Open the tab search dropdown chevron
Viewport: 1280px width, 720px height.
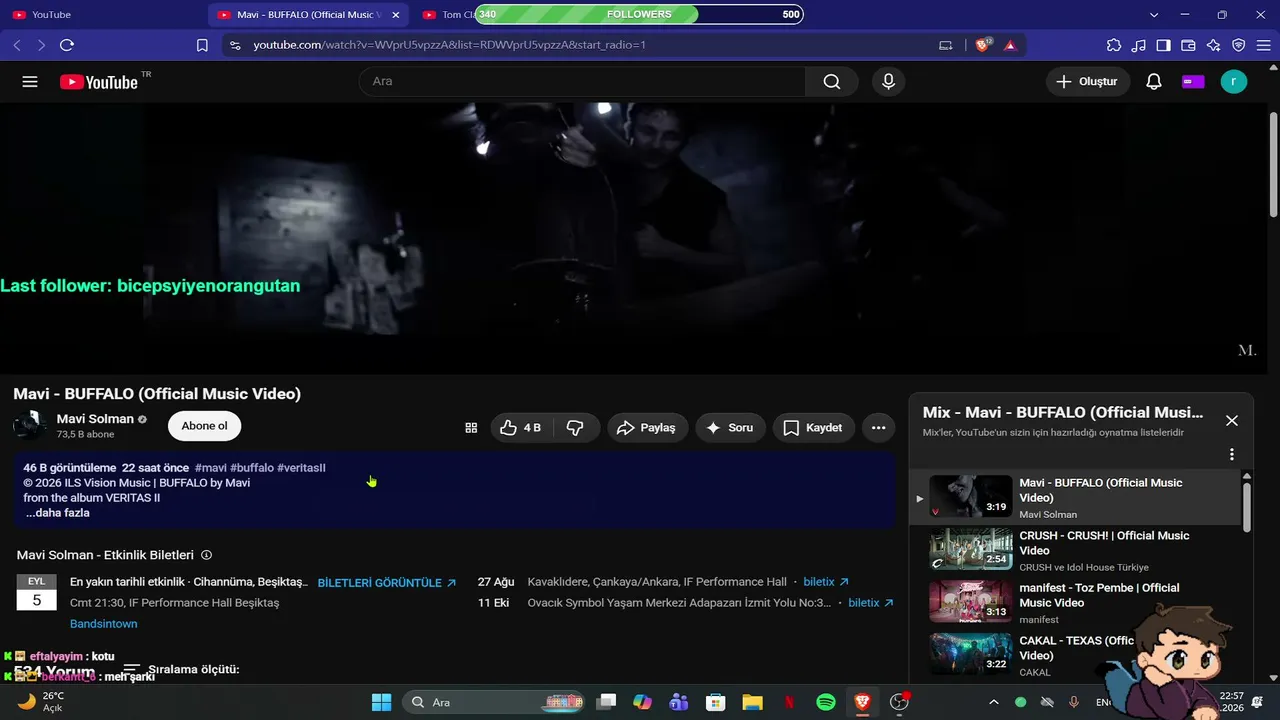[x=1154, y=15]
